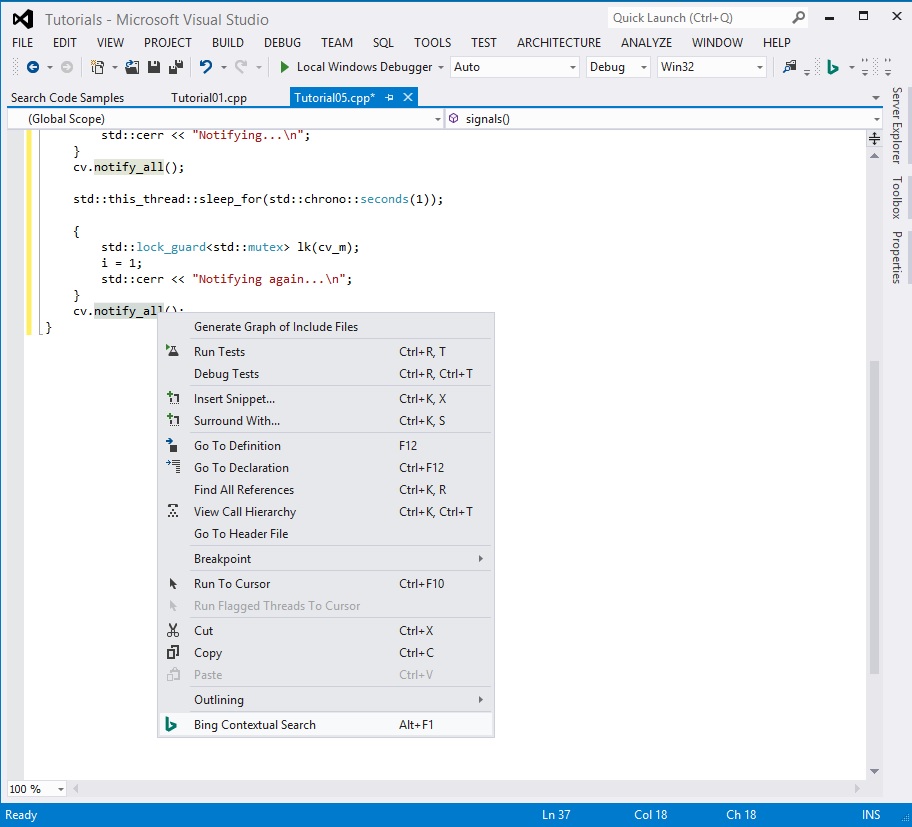Pin the Tutorial05.cpp tab
The width and height of the screenshot is (912, 827).
point(390,97)
